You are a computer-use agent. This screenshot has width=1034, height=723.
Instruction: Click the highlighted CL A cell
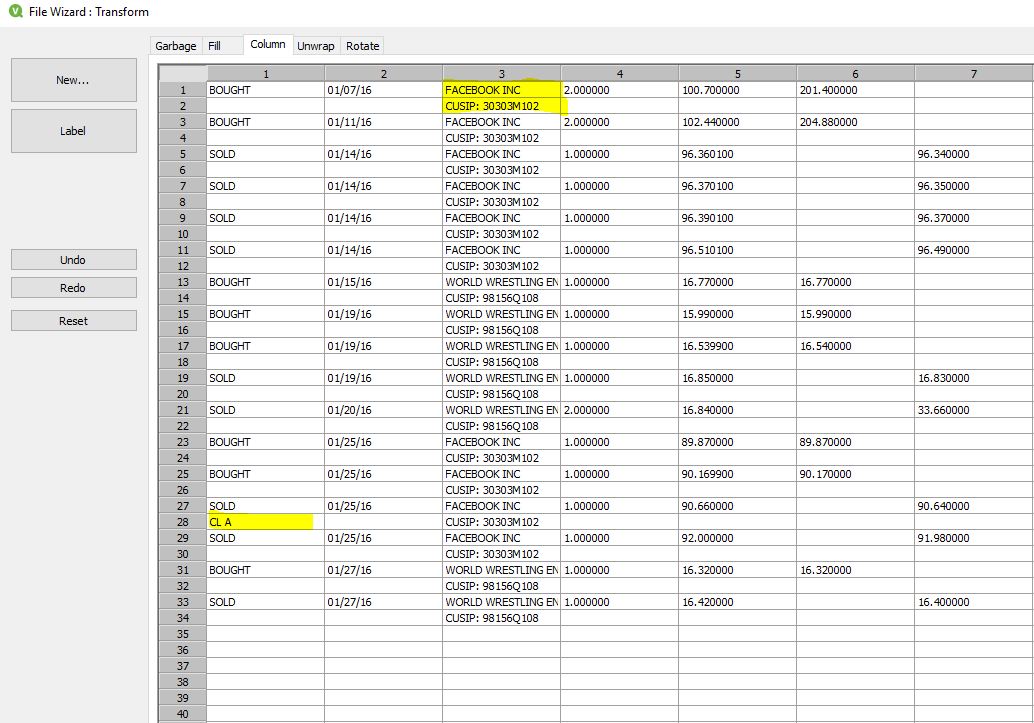pyautogui.click(x=266, y=522)
